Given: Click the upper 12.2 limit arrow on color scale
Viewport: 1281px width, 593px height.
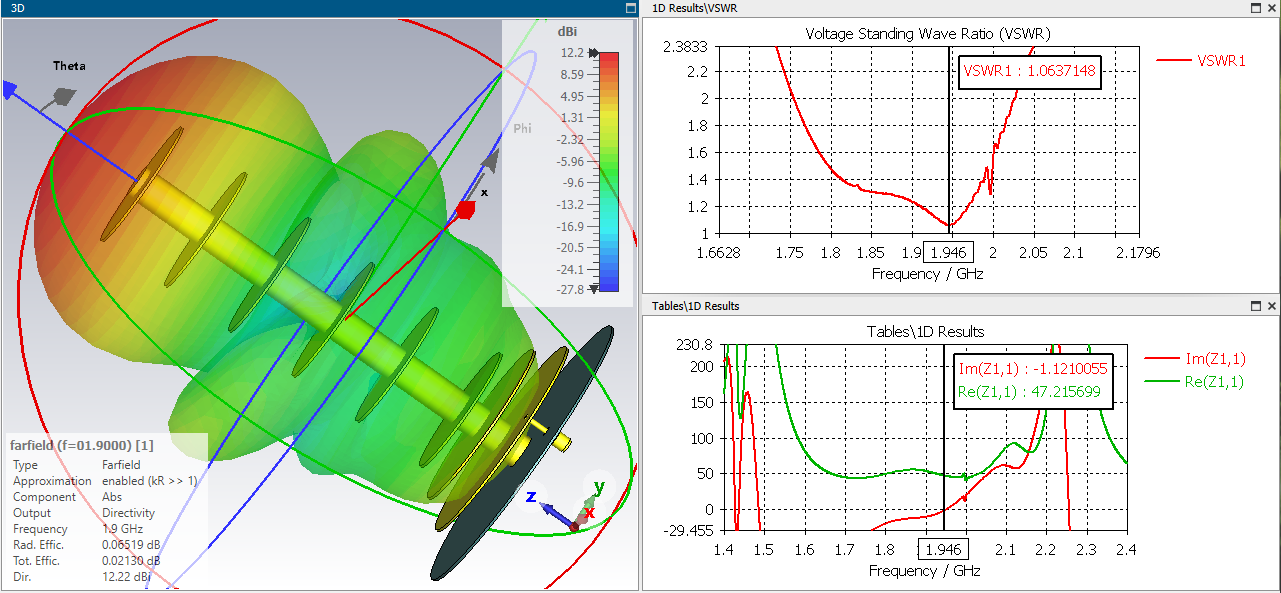Looking at the screenshot, I should 594,53.
